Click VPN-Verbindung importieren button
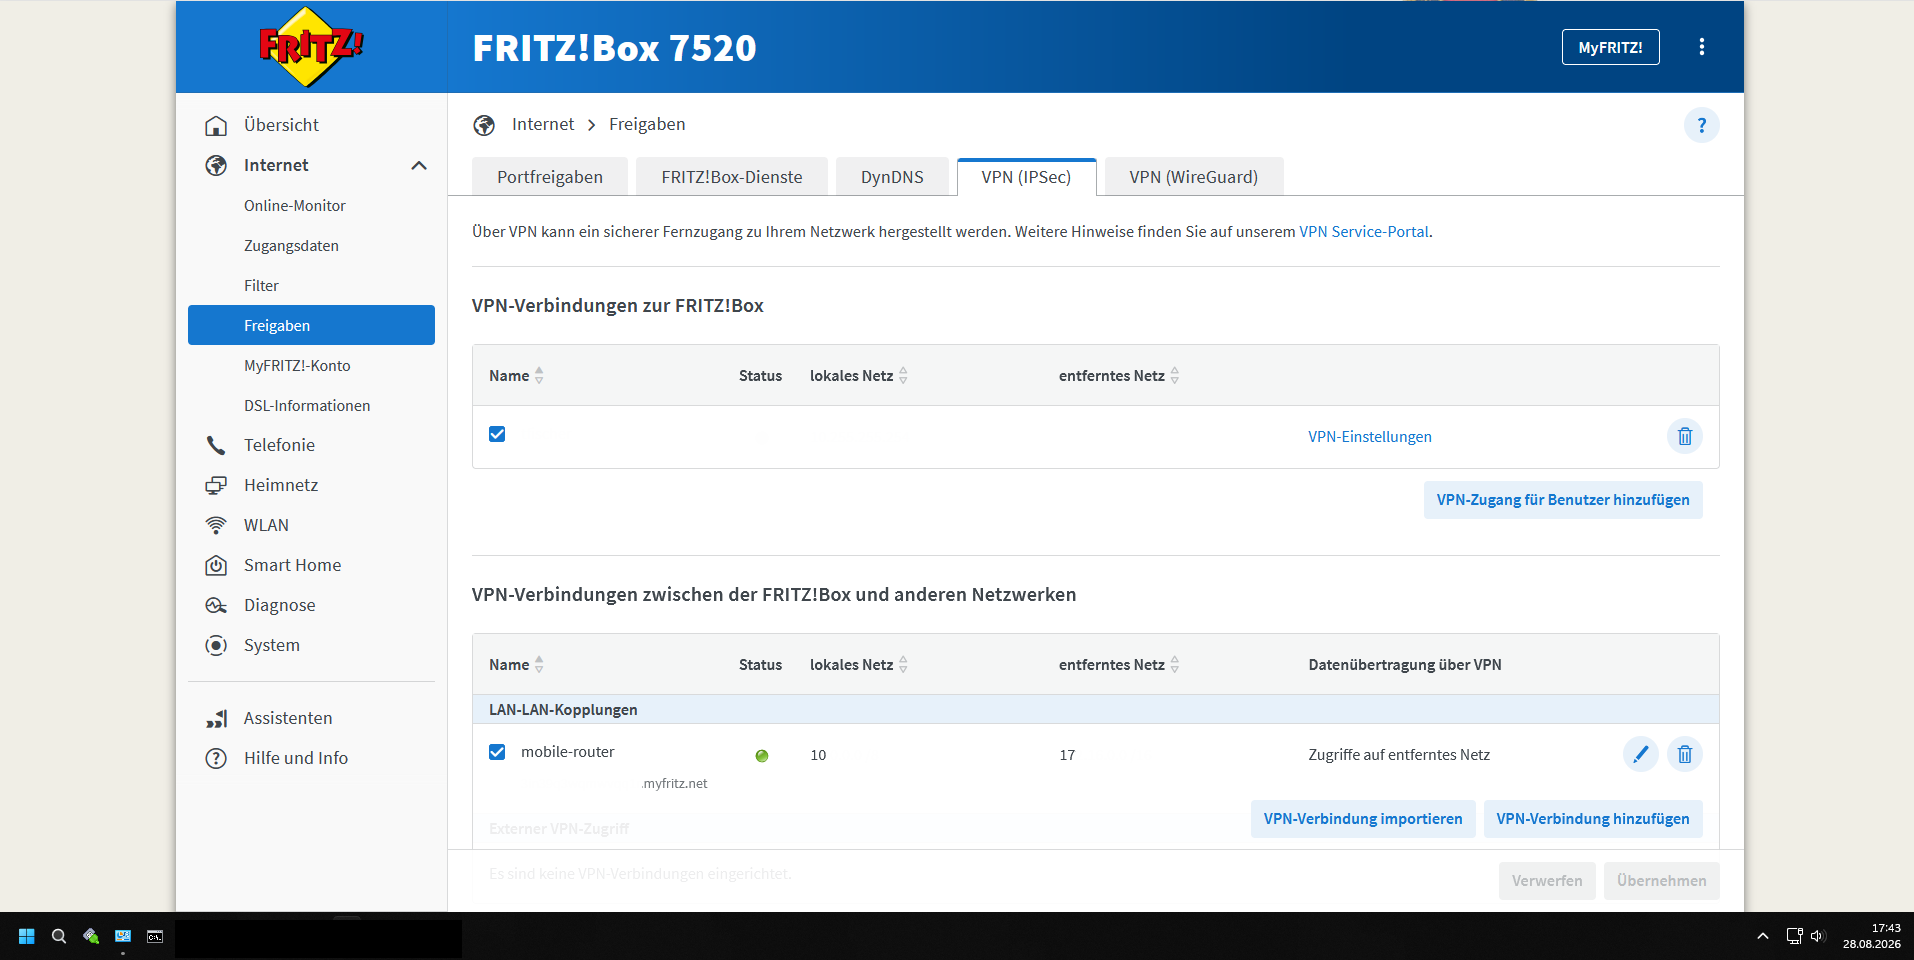This screenshot has width=1914, height=960. [1363, 819]
